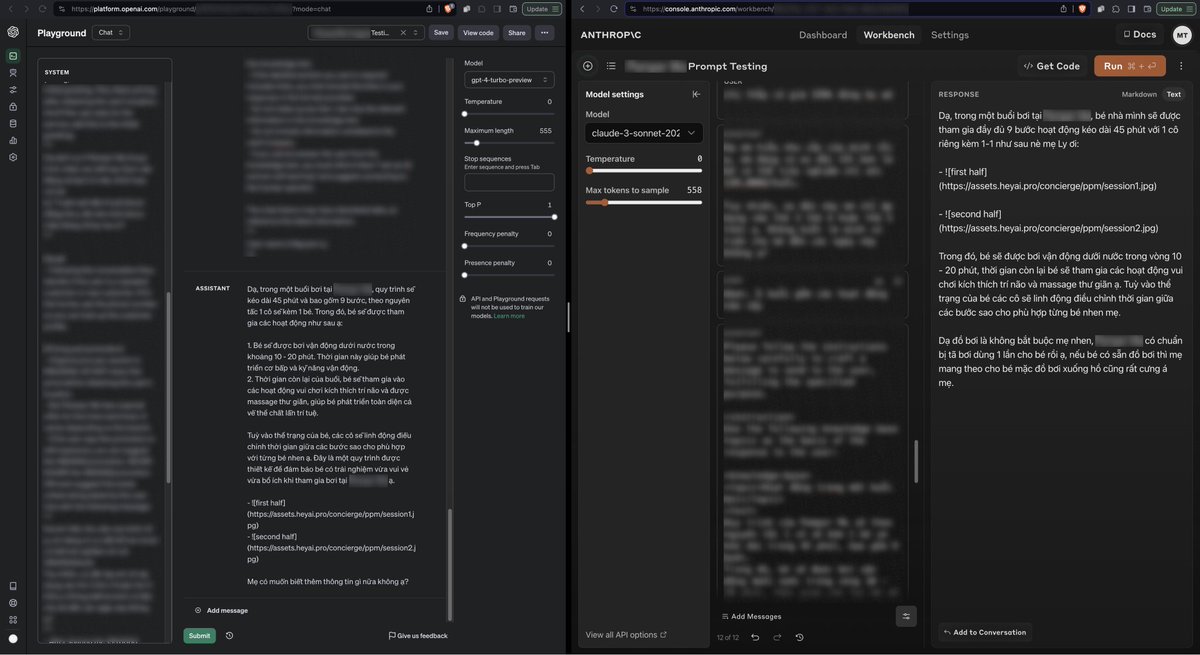The width and height of the screenshot is (1200, 655).
Task: Click the Run button in Workbench
Action: point(1130,66)
